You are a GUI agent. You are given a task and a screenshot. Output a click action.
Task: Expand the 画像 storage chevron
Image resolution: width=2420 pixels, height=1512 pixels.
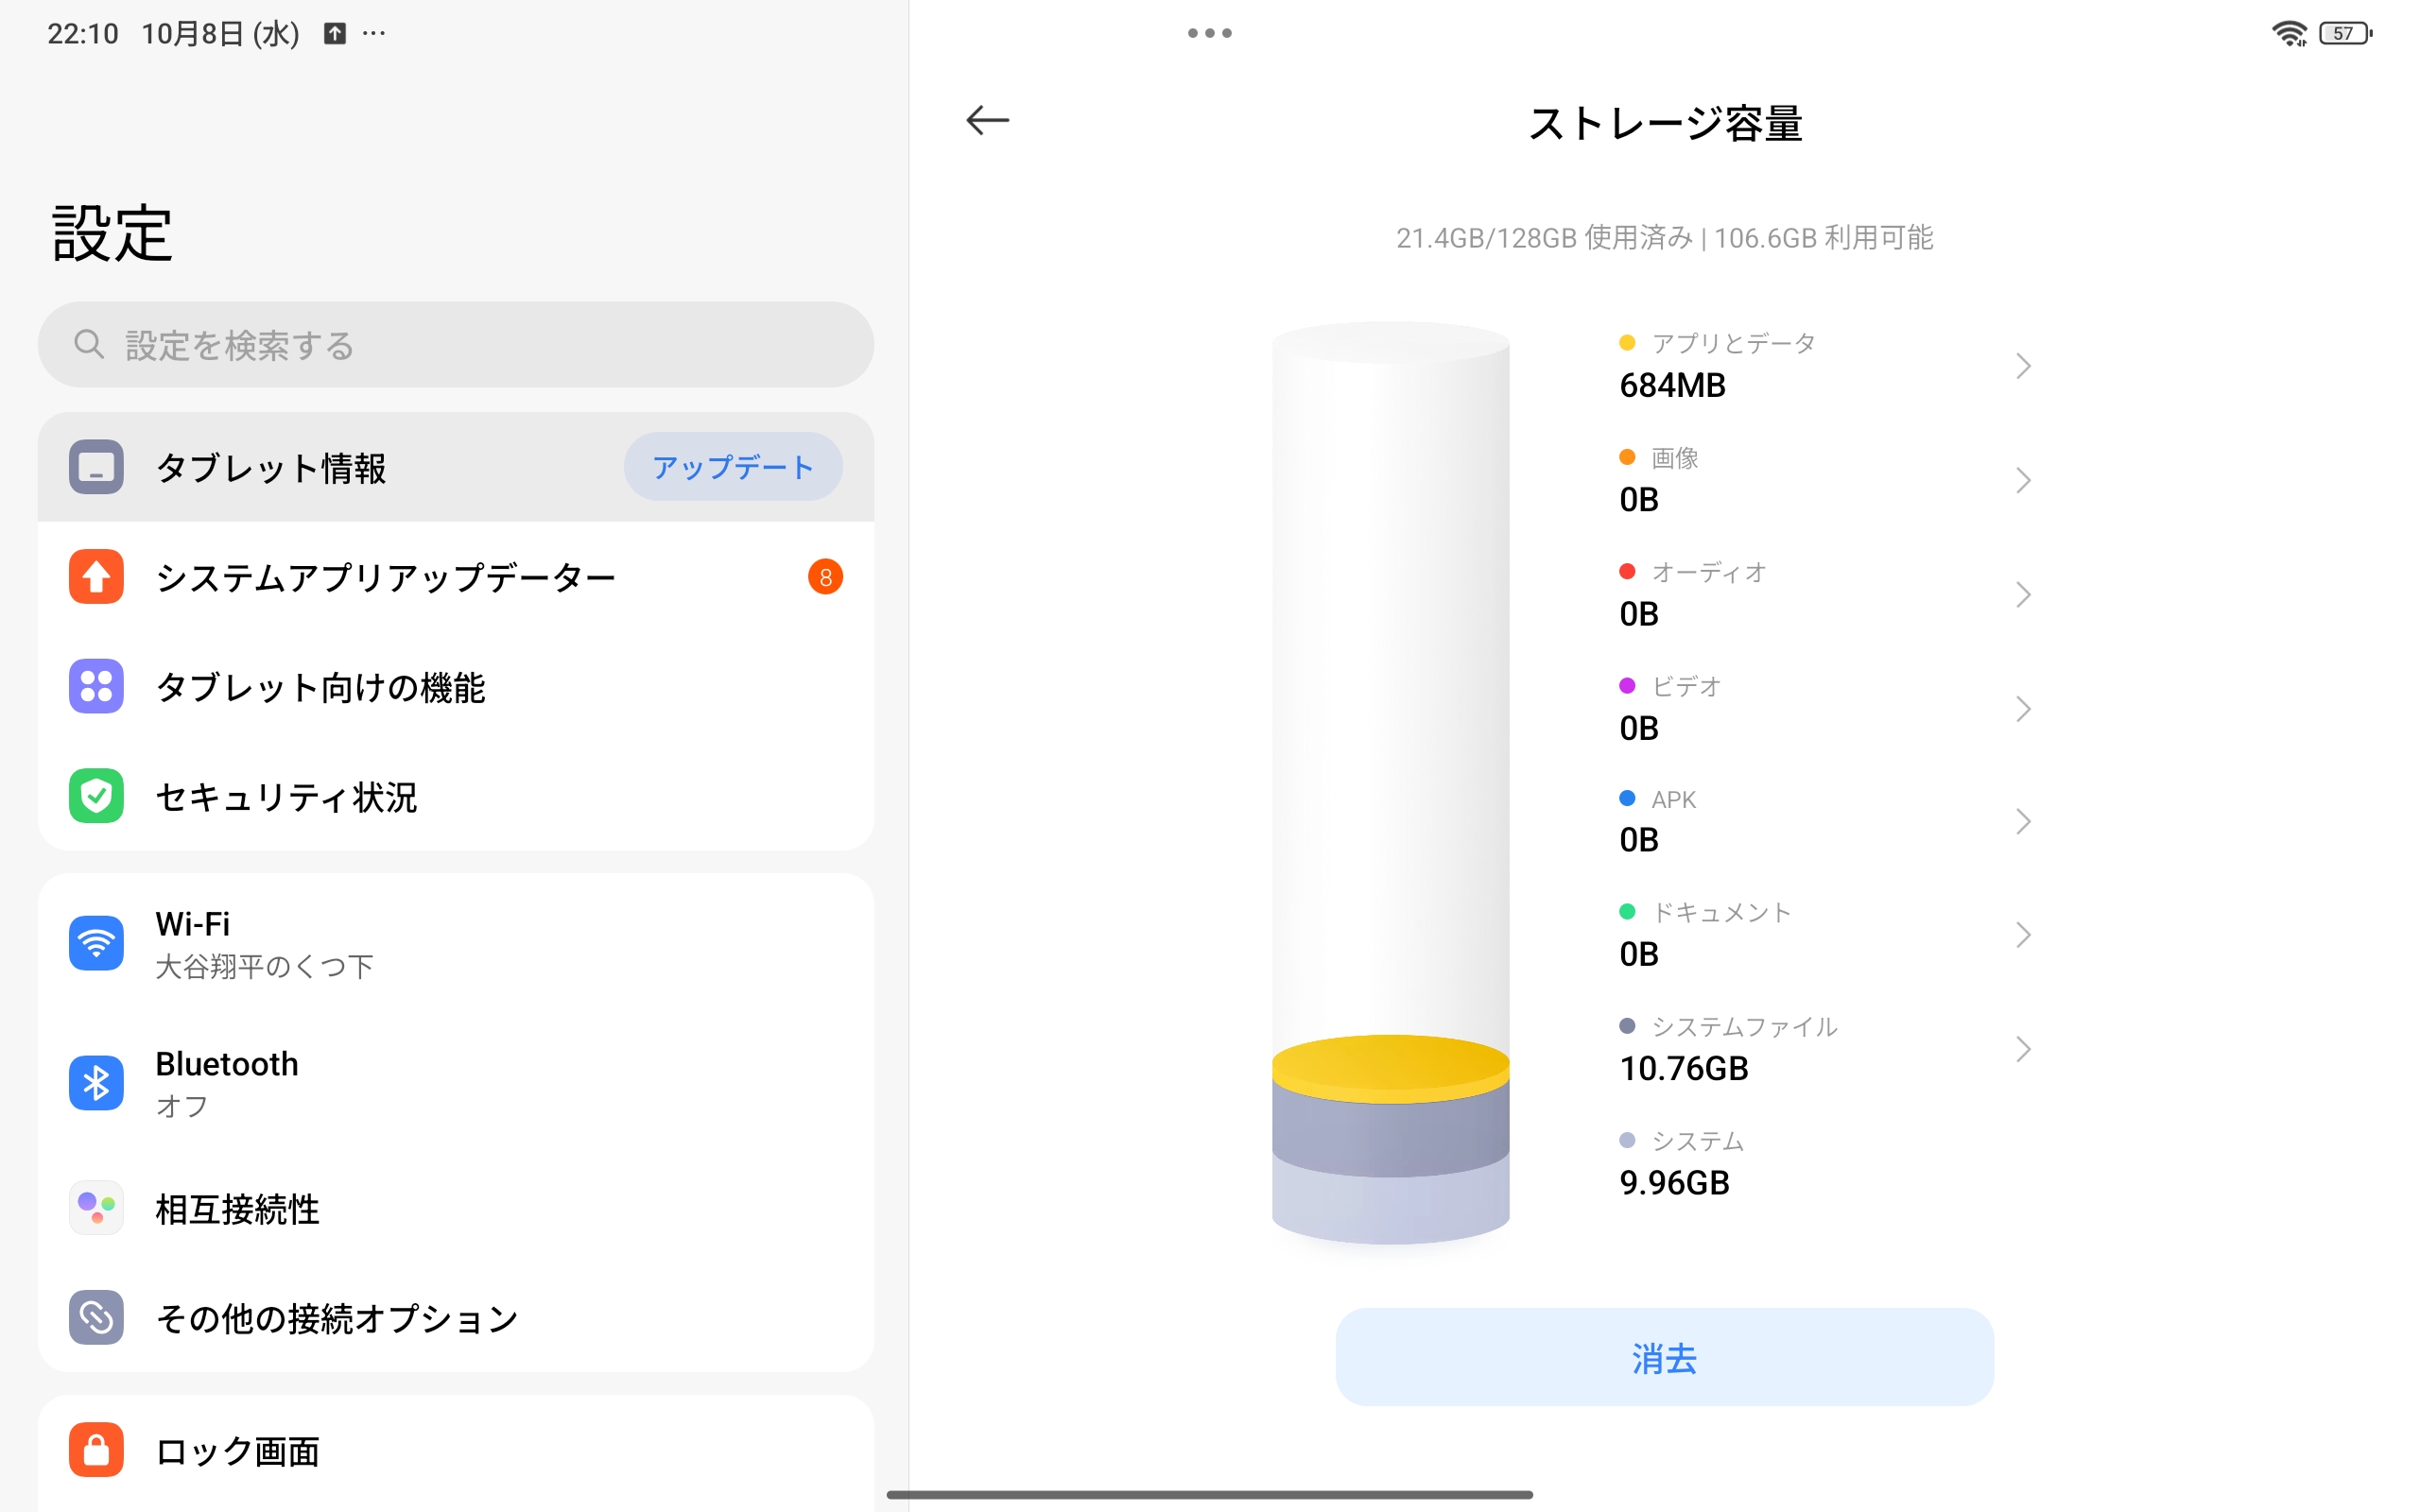(x=2022, y=480)
